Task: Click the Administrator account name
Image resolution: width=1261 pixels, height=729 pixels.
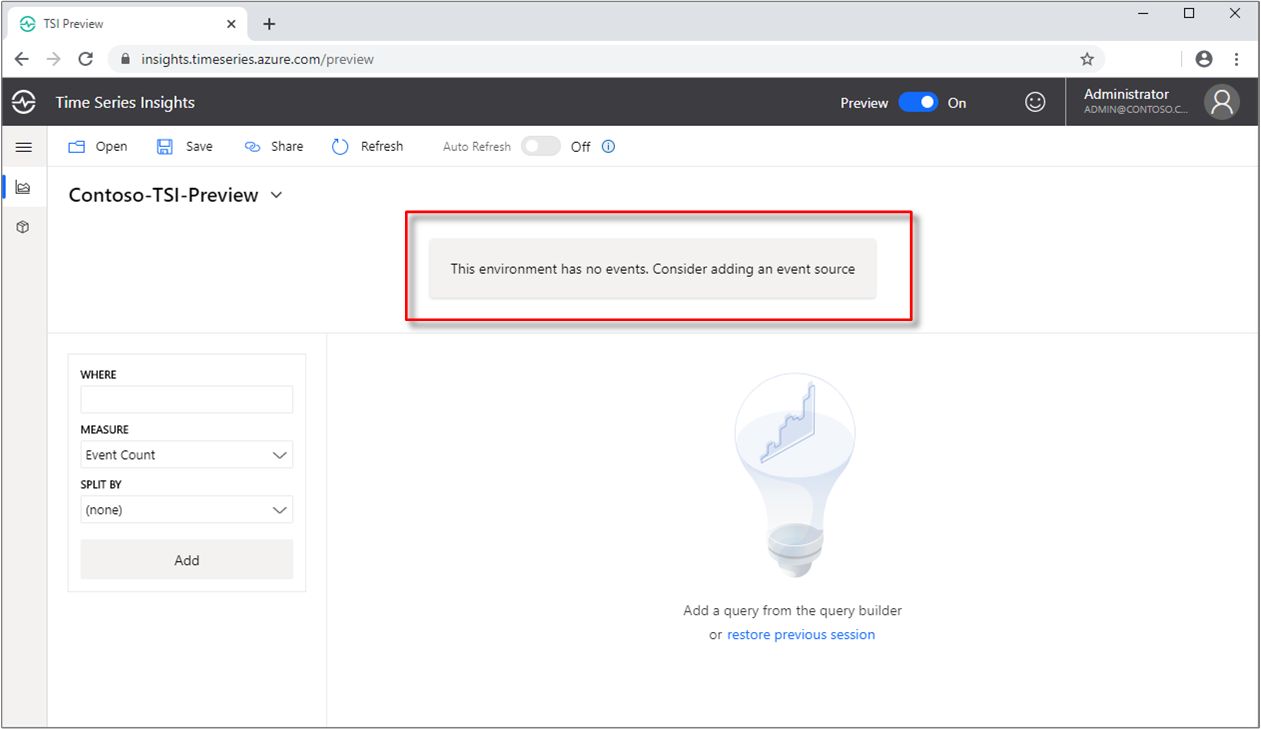Action: (x=1126, y=94)
